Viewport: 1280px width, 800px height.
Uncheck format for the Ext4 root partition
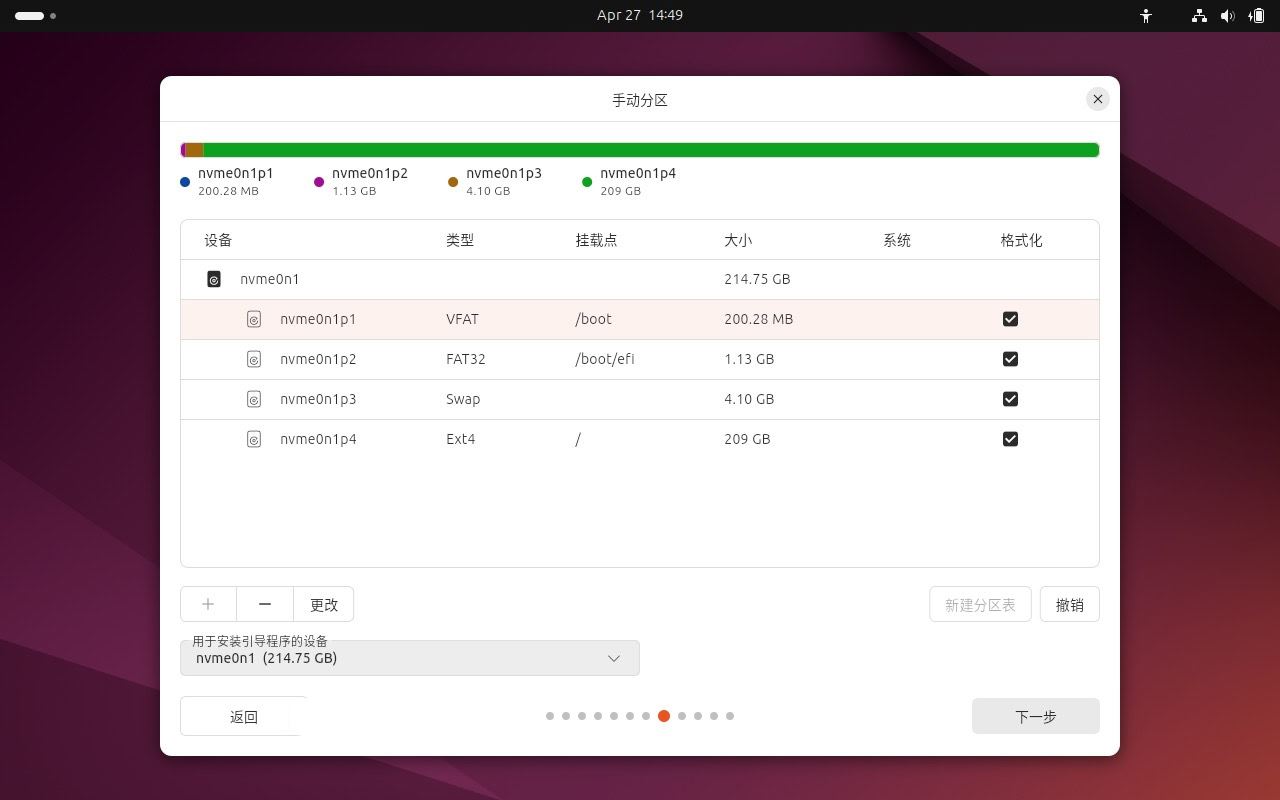tap(1010, 438)
